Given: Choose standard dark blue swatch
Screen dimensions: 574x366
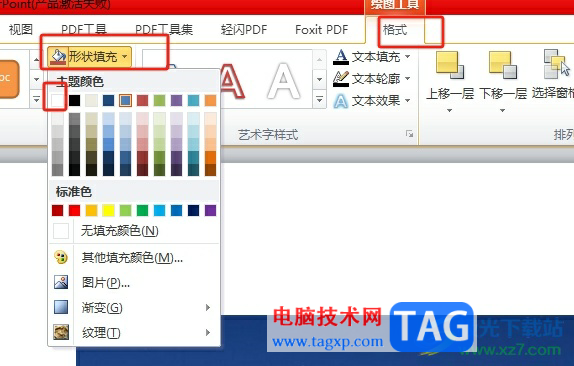Looking at the screenshot, I should [193, 210].
